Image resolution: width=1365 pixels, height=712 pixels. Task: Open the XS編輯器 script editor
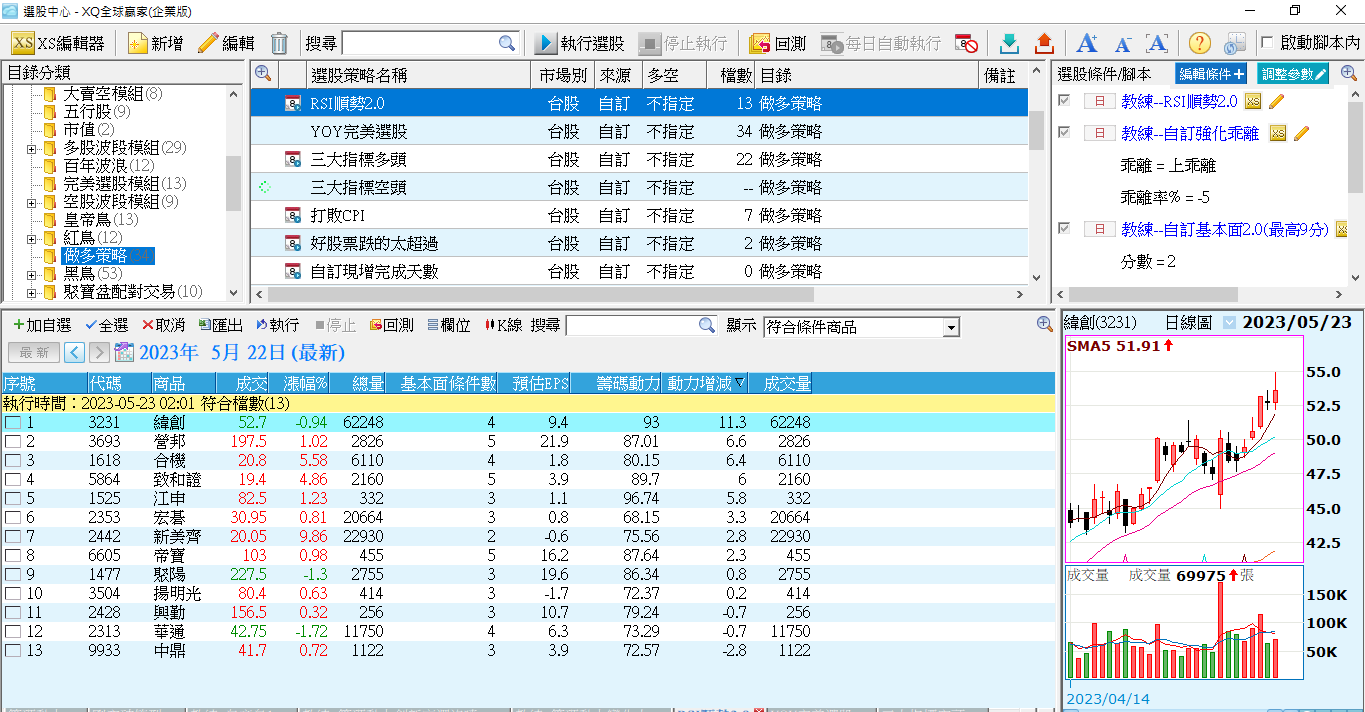click(x=58, y=43)
